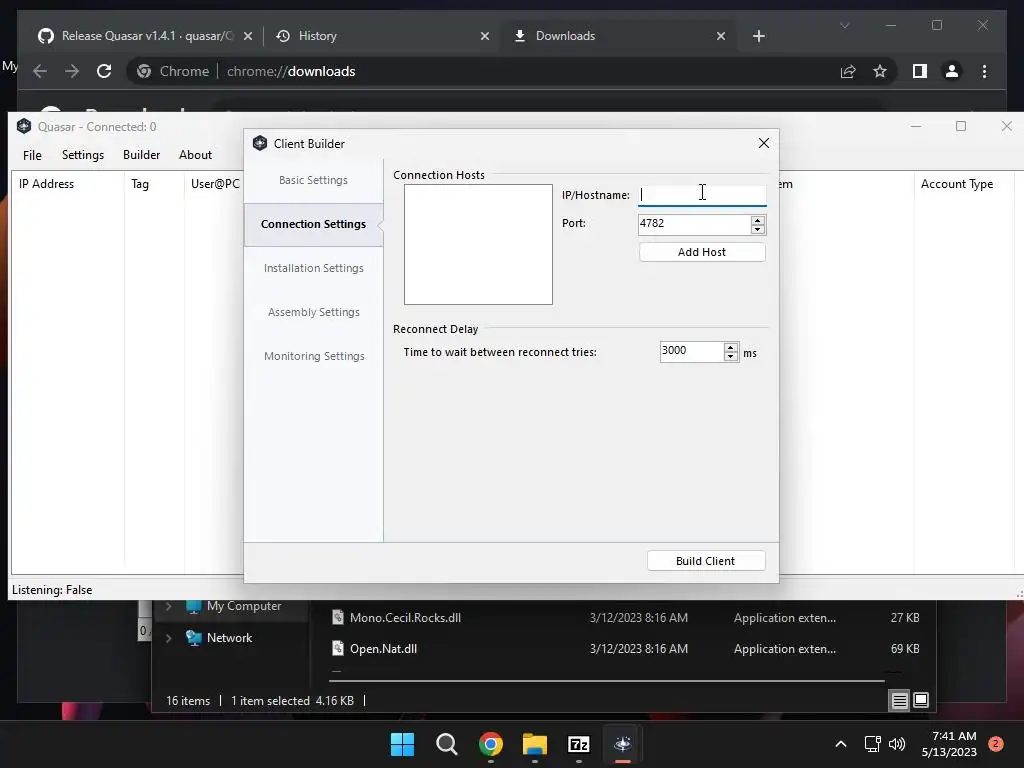Open Assembly Settings tab

click(313, 312)
